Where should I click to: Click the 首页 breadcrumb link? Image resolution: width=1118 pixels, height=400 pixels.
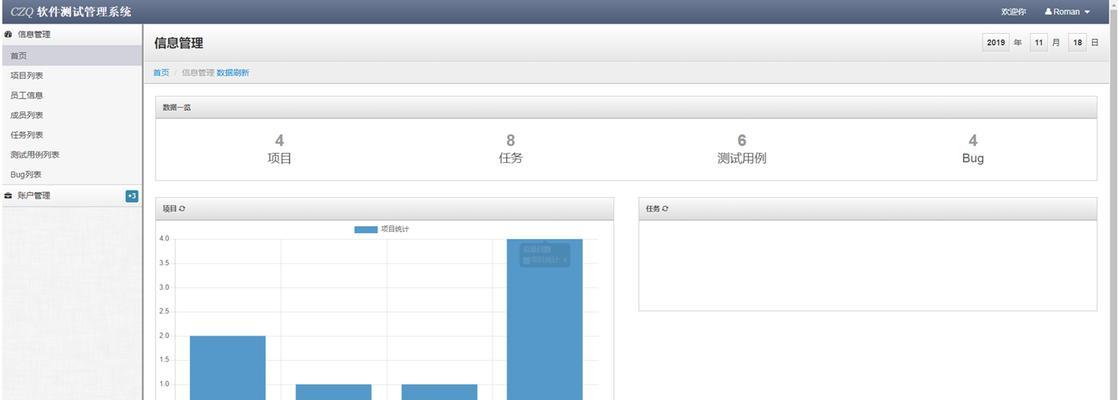click(x=161, y=73)
